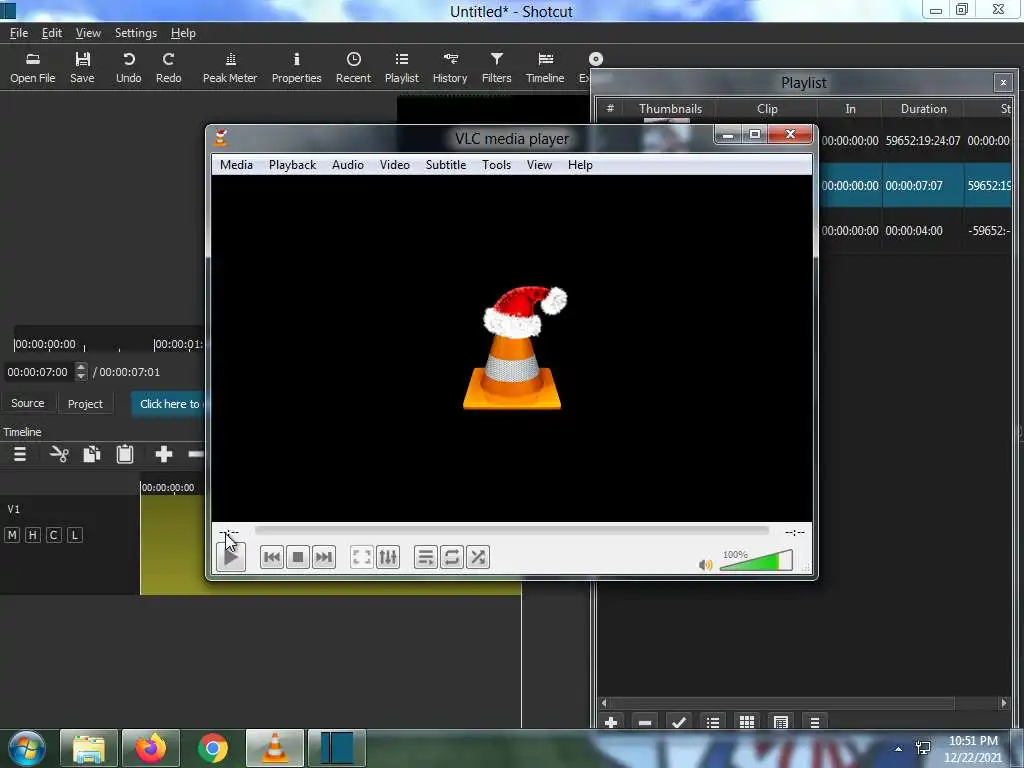The height and width of the screenshot is (768, 1024).
Task: Switch the playlist to icons grid view
Action: [747, 722]
